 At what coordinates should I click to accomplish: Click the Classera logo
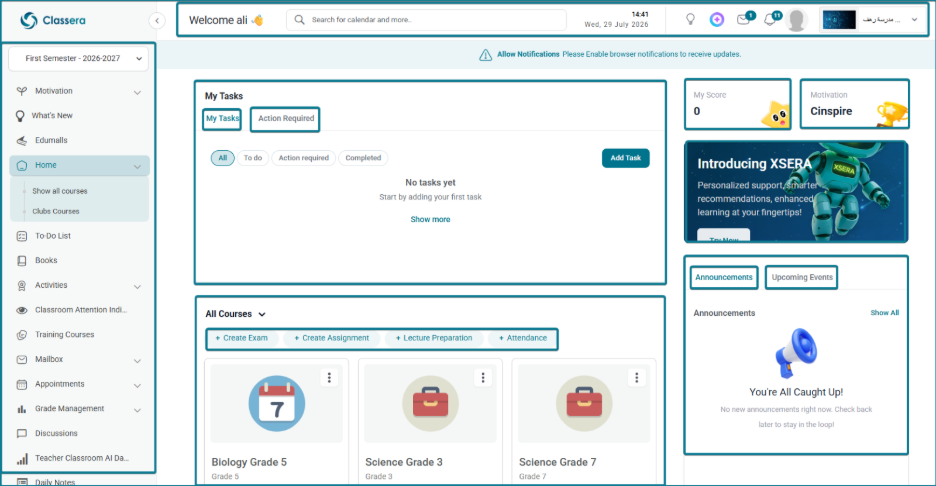[53, 20]
